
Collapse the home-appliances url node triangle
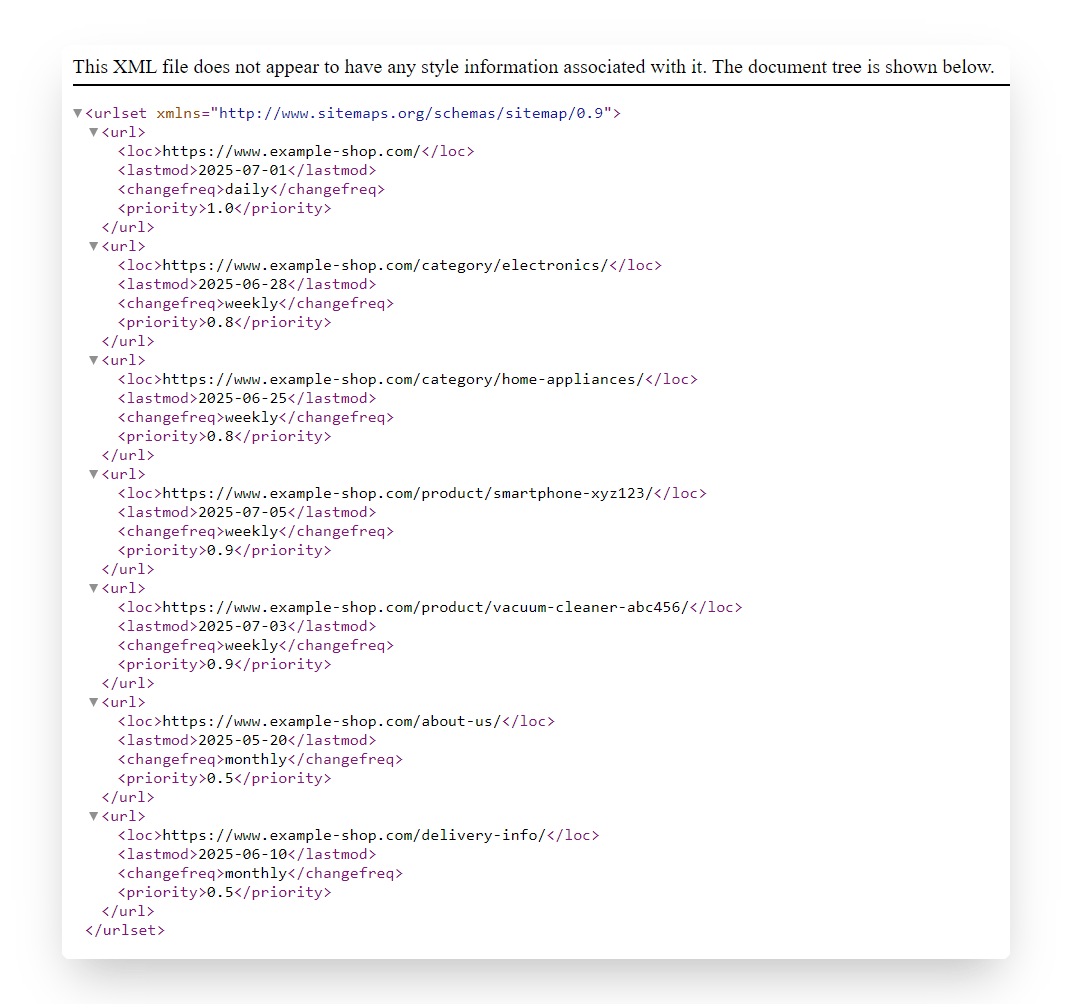coord(94,360)
